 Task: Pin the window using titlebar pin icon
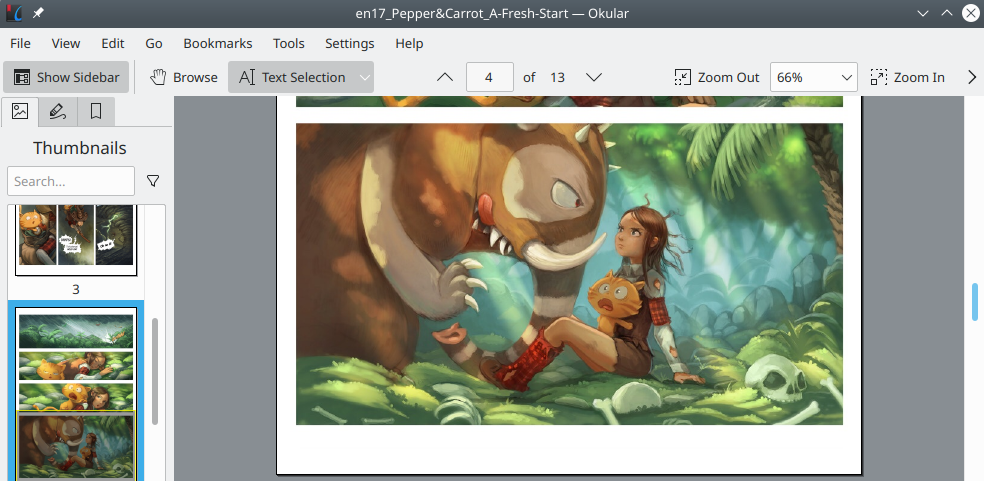coord(38,13)
